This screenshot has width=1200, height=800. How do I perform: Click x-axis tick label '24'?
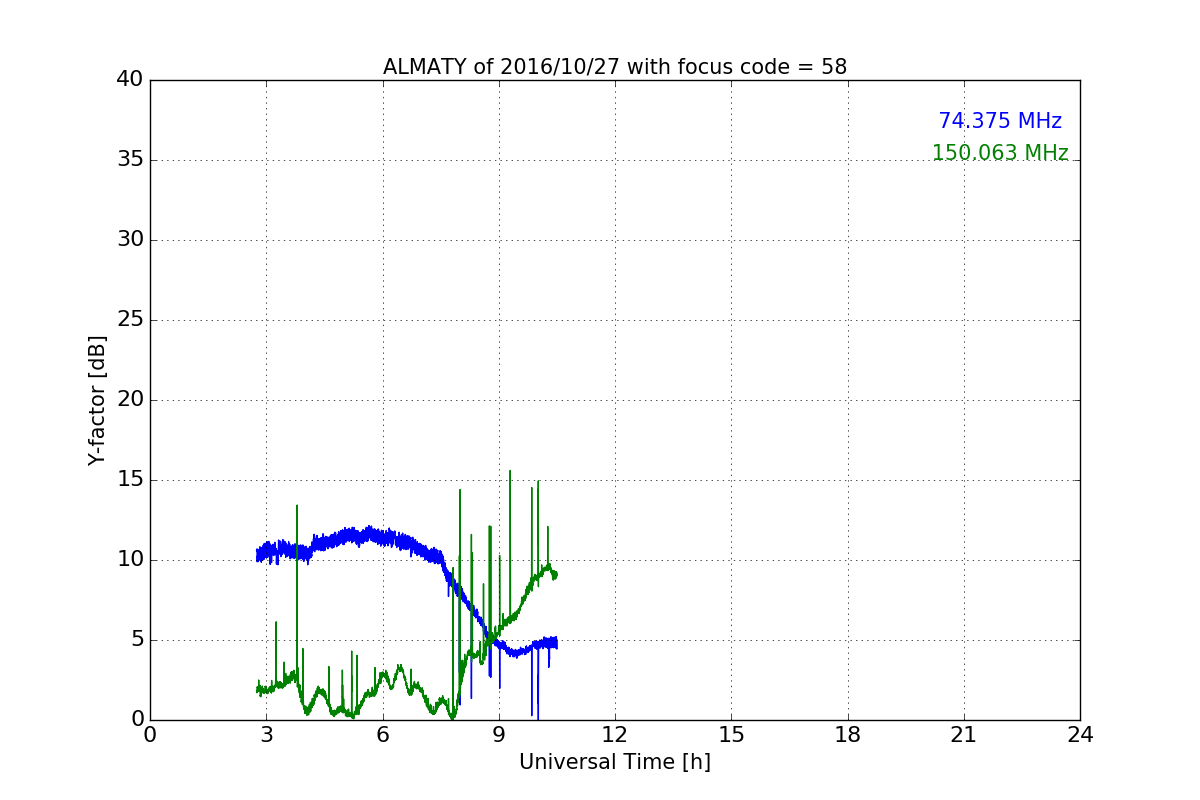tap(1080, 734)
